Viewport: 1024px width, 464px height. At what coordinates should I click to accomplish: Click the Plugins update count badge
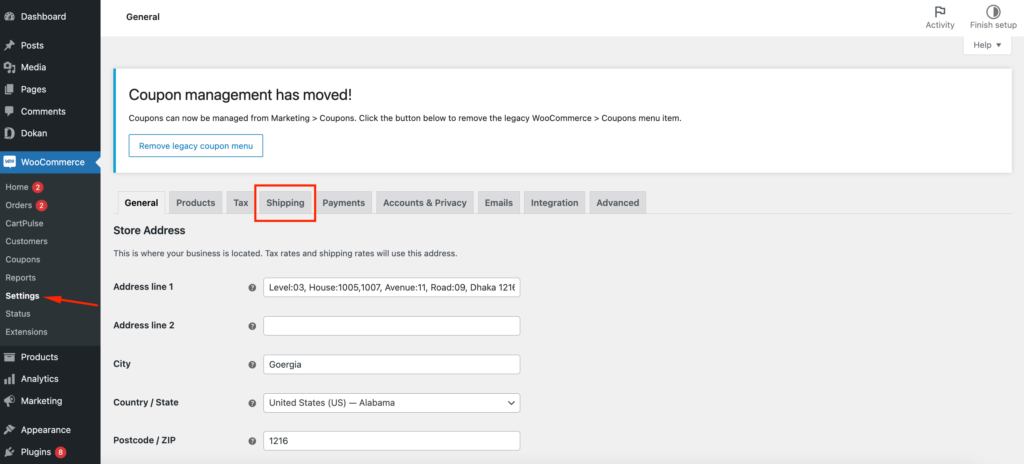click(x=61, y=452)
